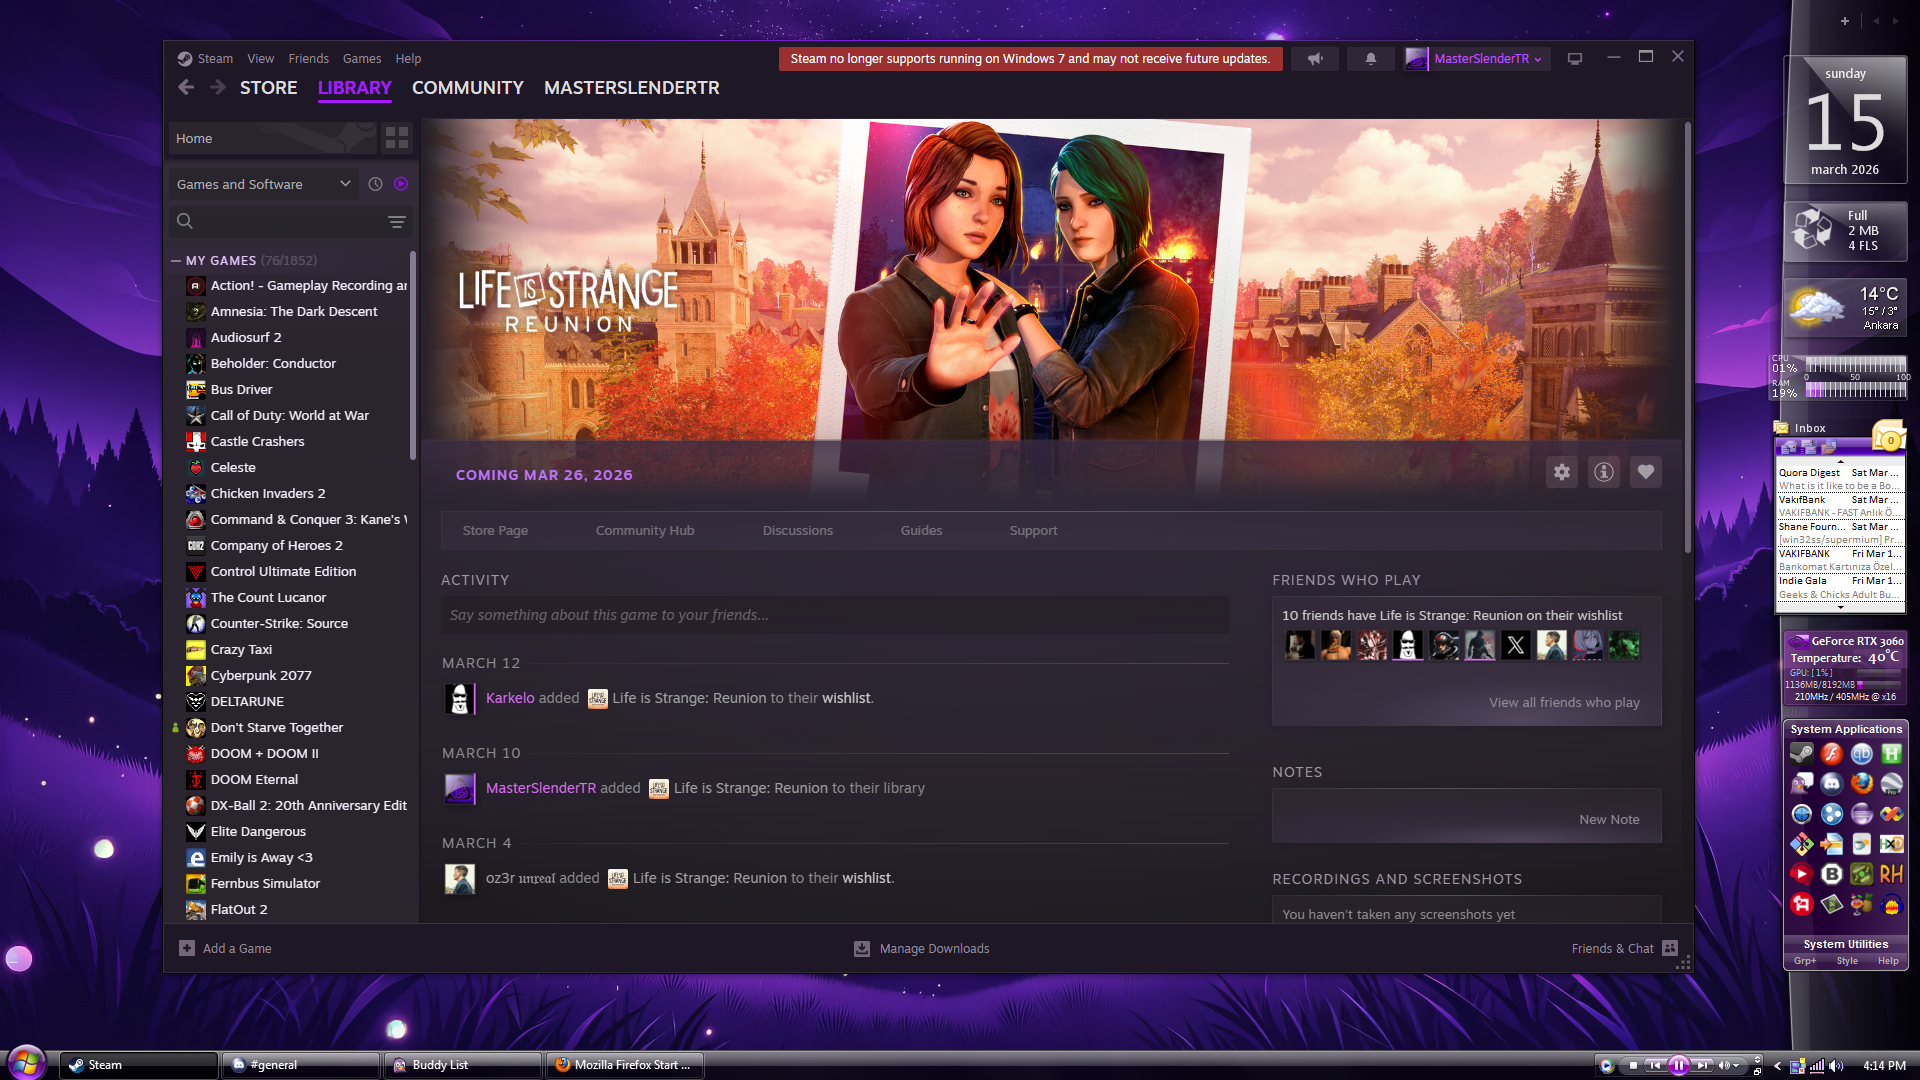This screenshot has height=1080, width=1920.
Task: Add a Game button with plus icon
Action: (x=225, y=948)
